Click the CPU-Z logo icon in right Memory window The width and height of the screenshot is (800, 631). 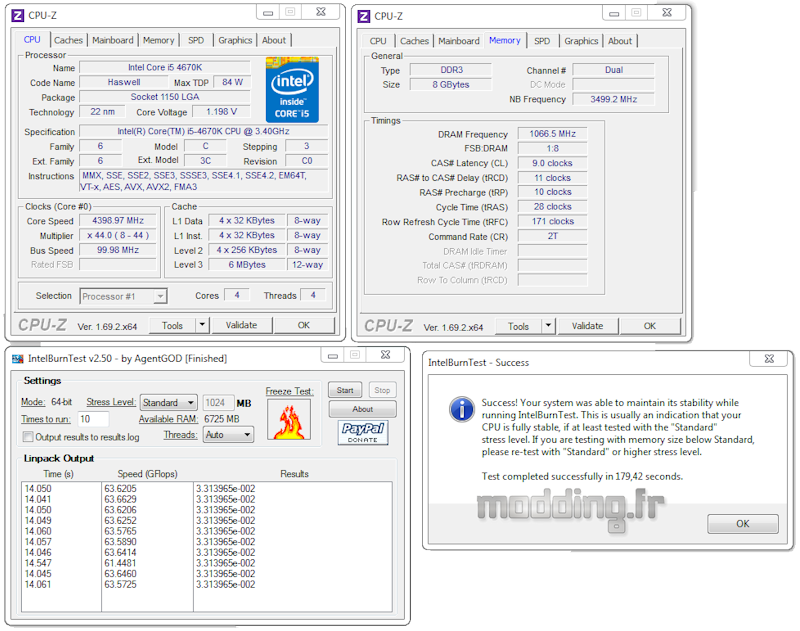click(x=364, y=16)
